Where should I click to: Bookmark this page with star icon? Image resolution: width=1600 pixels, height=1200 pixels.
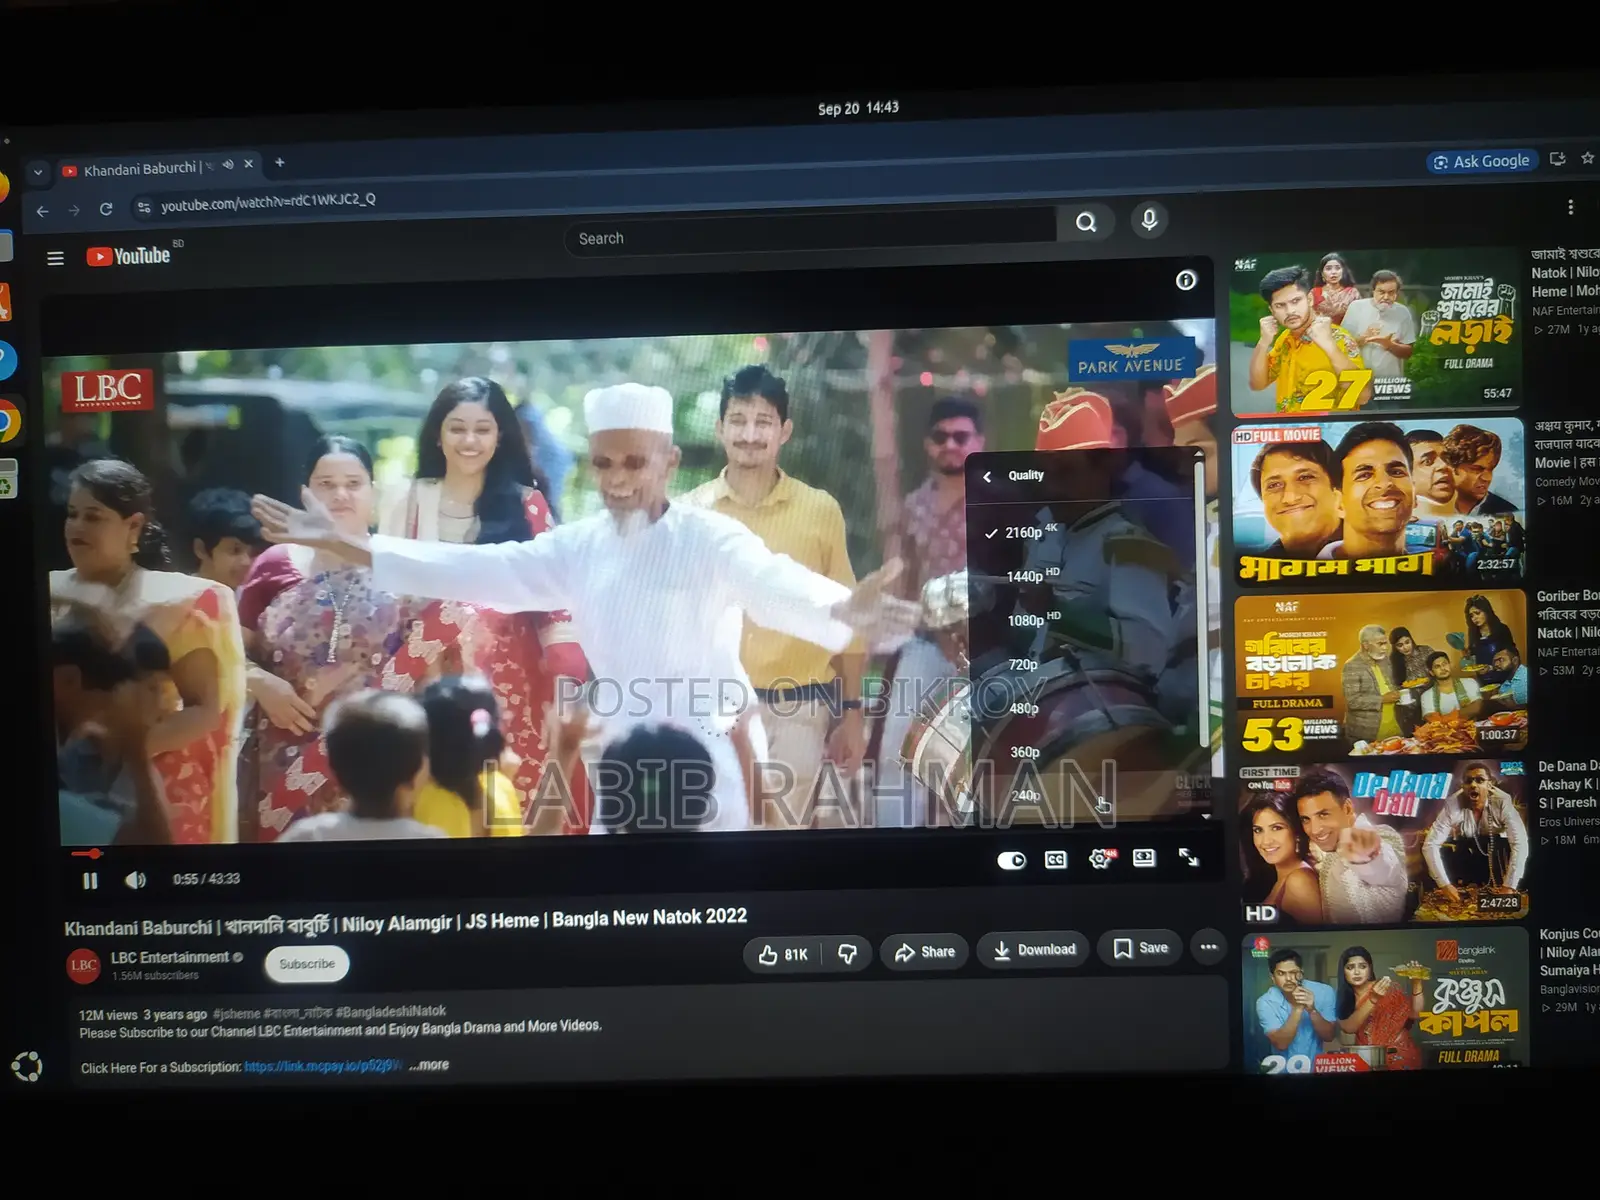(1587, 158)
